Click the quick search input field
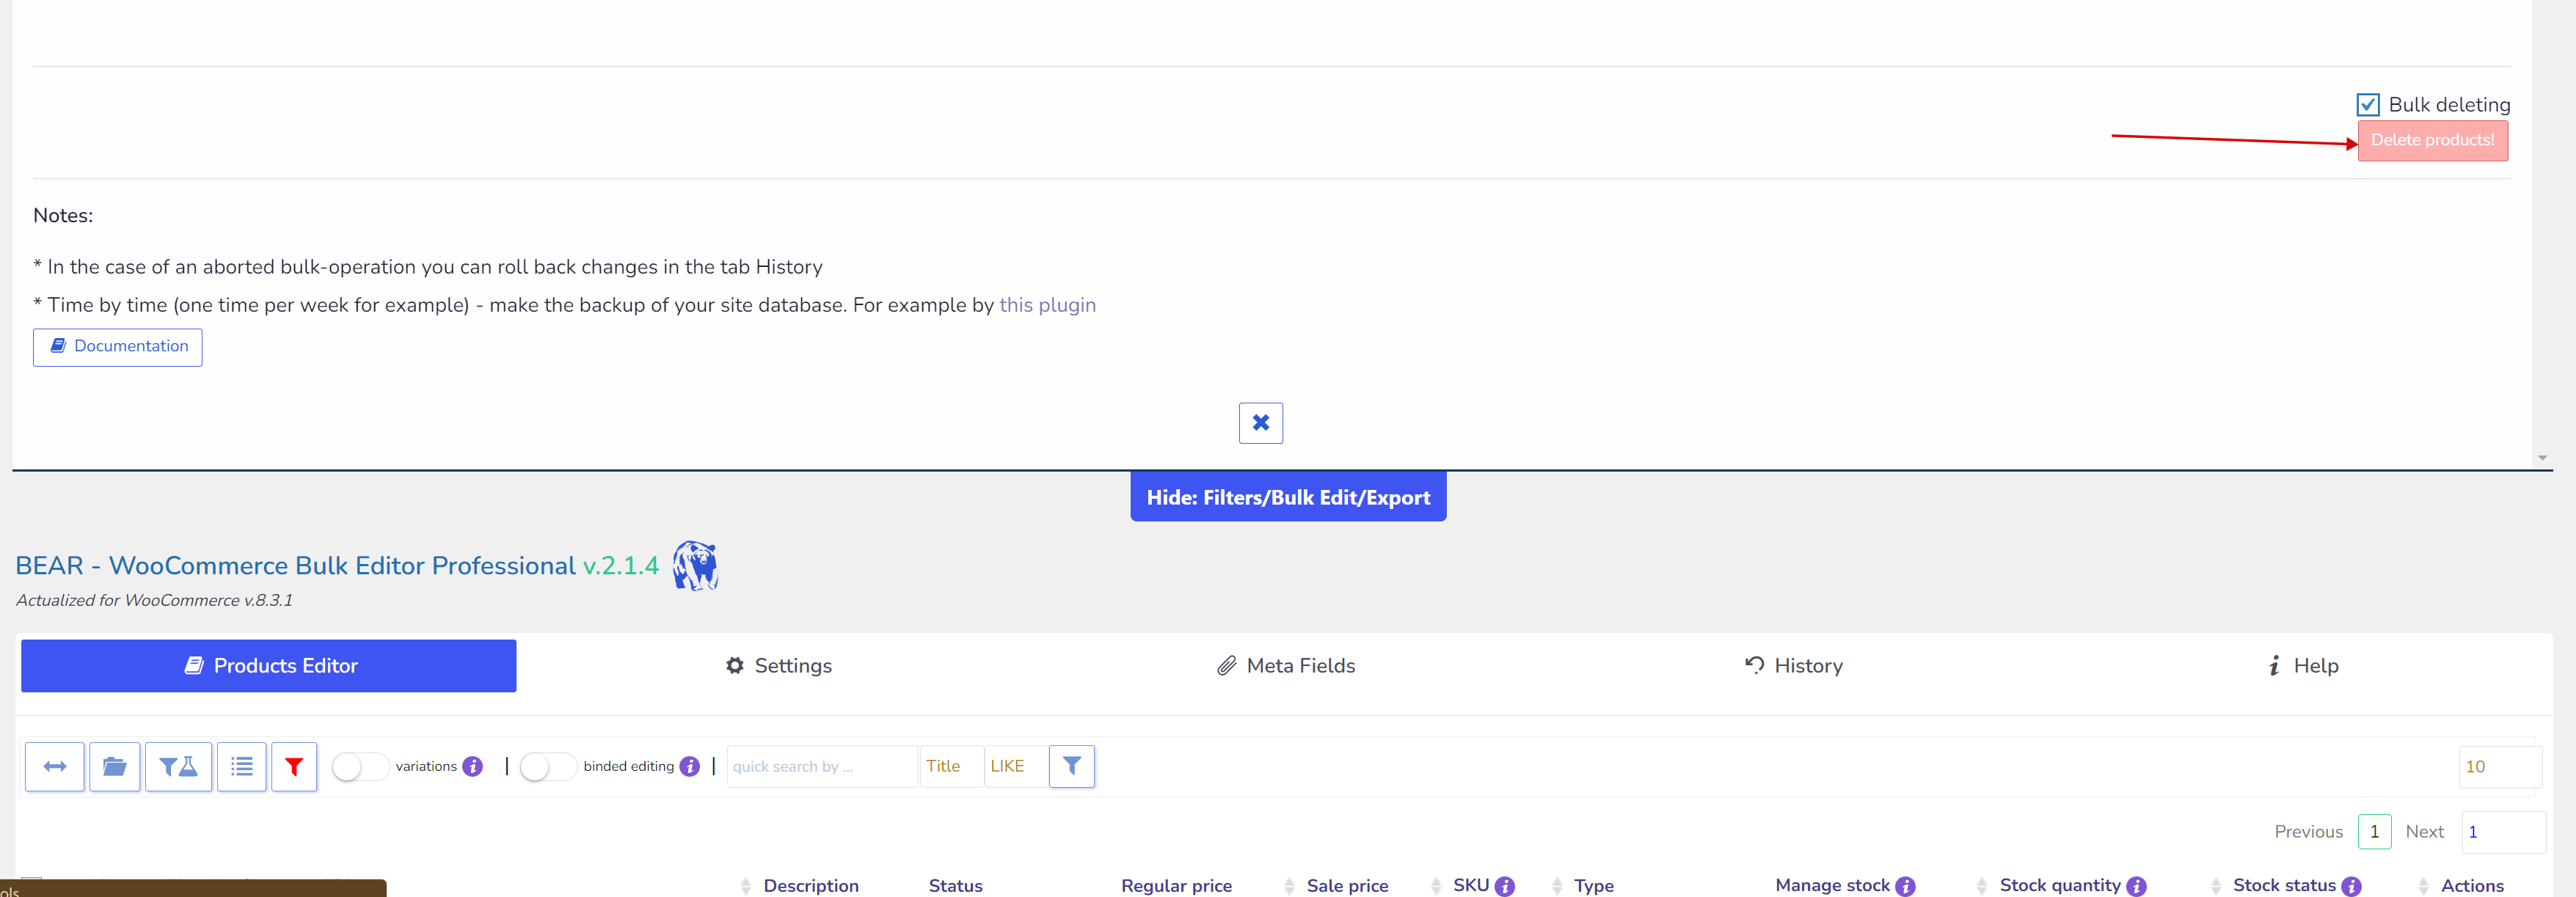 point(822,766)
